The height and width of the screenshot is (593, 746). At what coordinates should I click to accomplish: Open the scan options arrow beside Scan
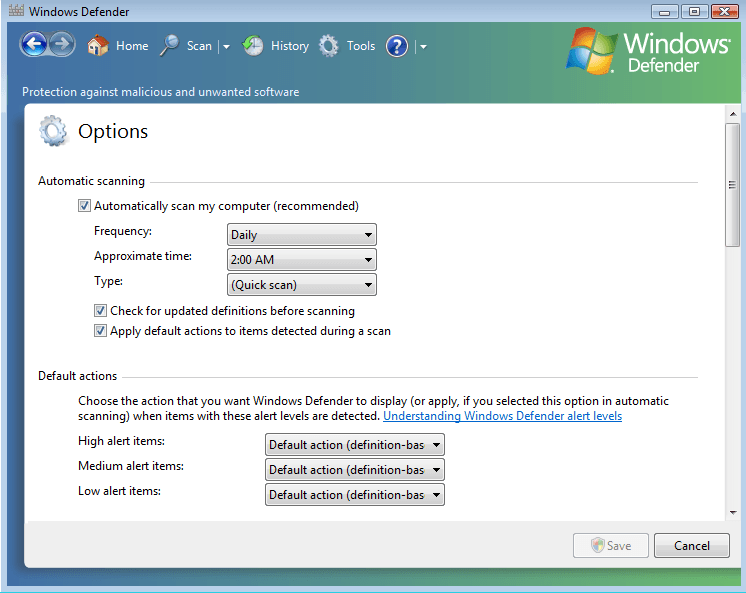click(226, 46)
